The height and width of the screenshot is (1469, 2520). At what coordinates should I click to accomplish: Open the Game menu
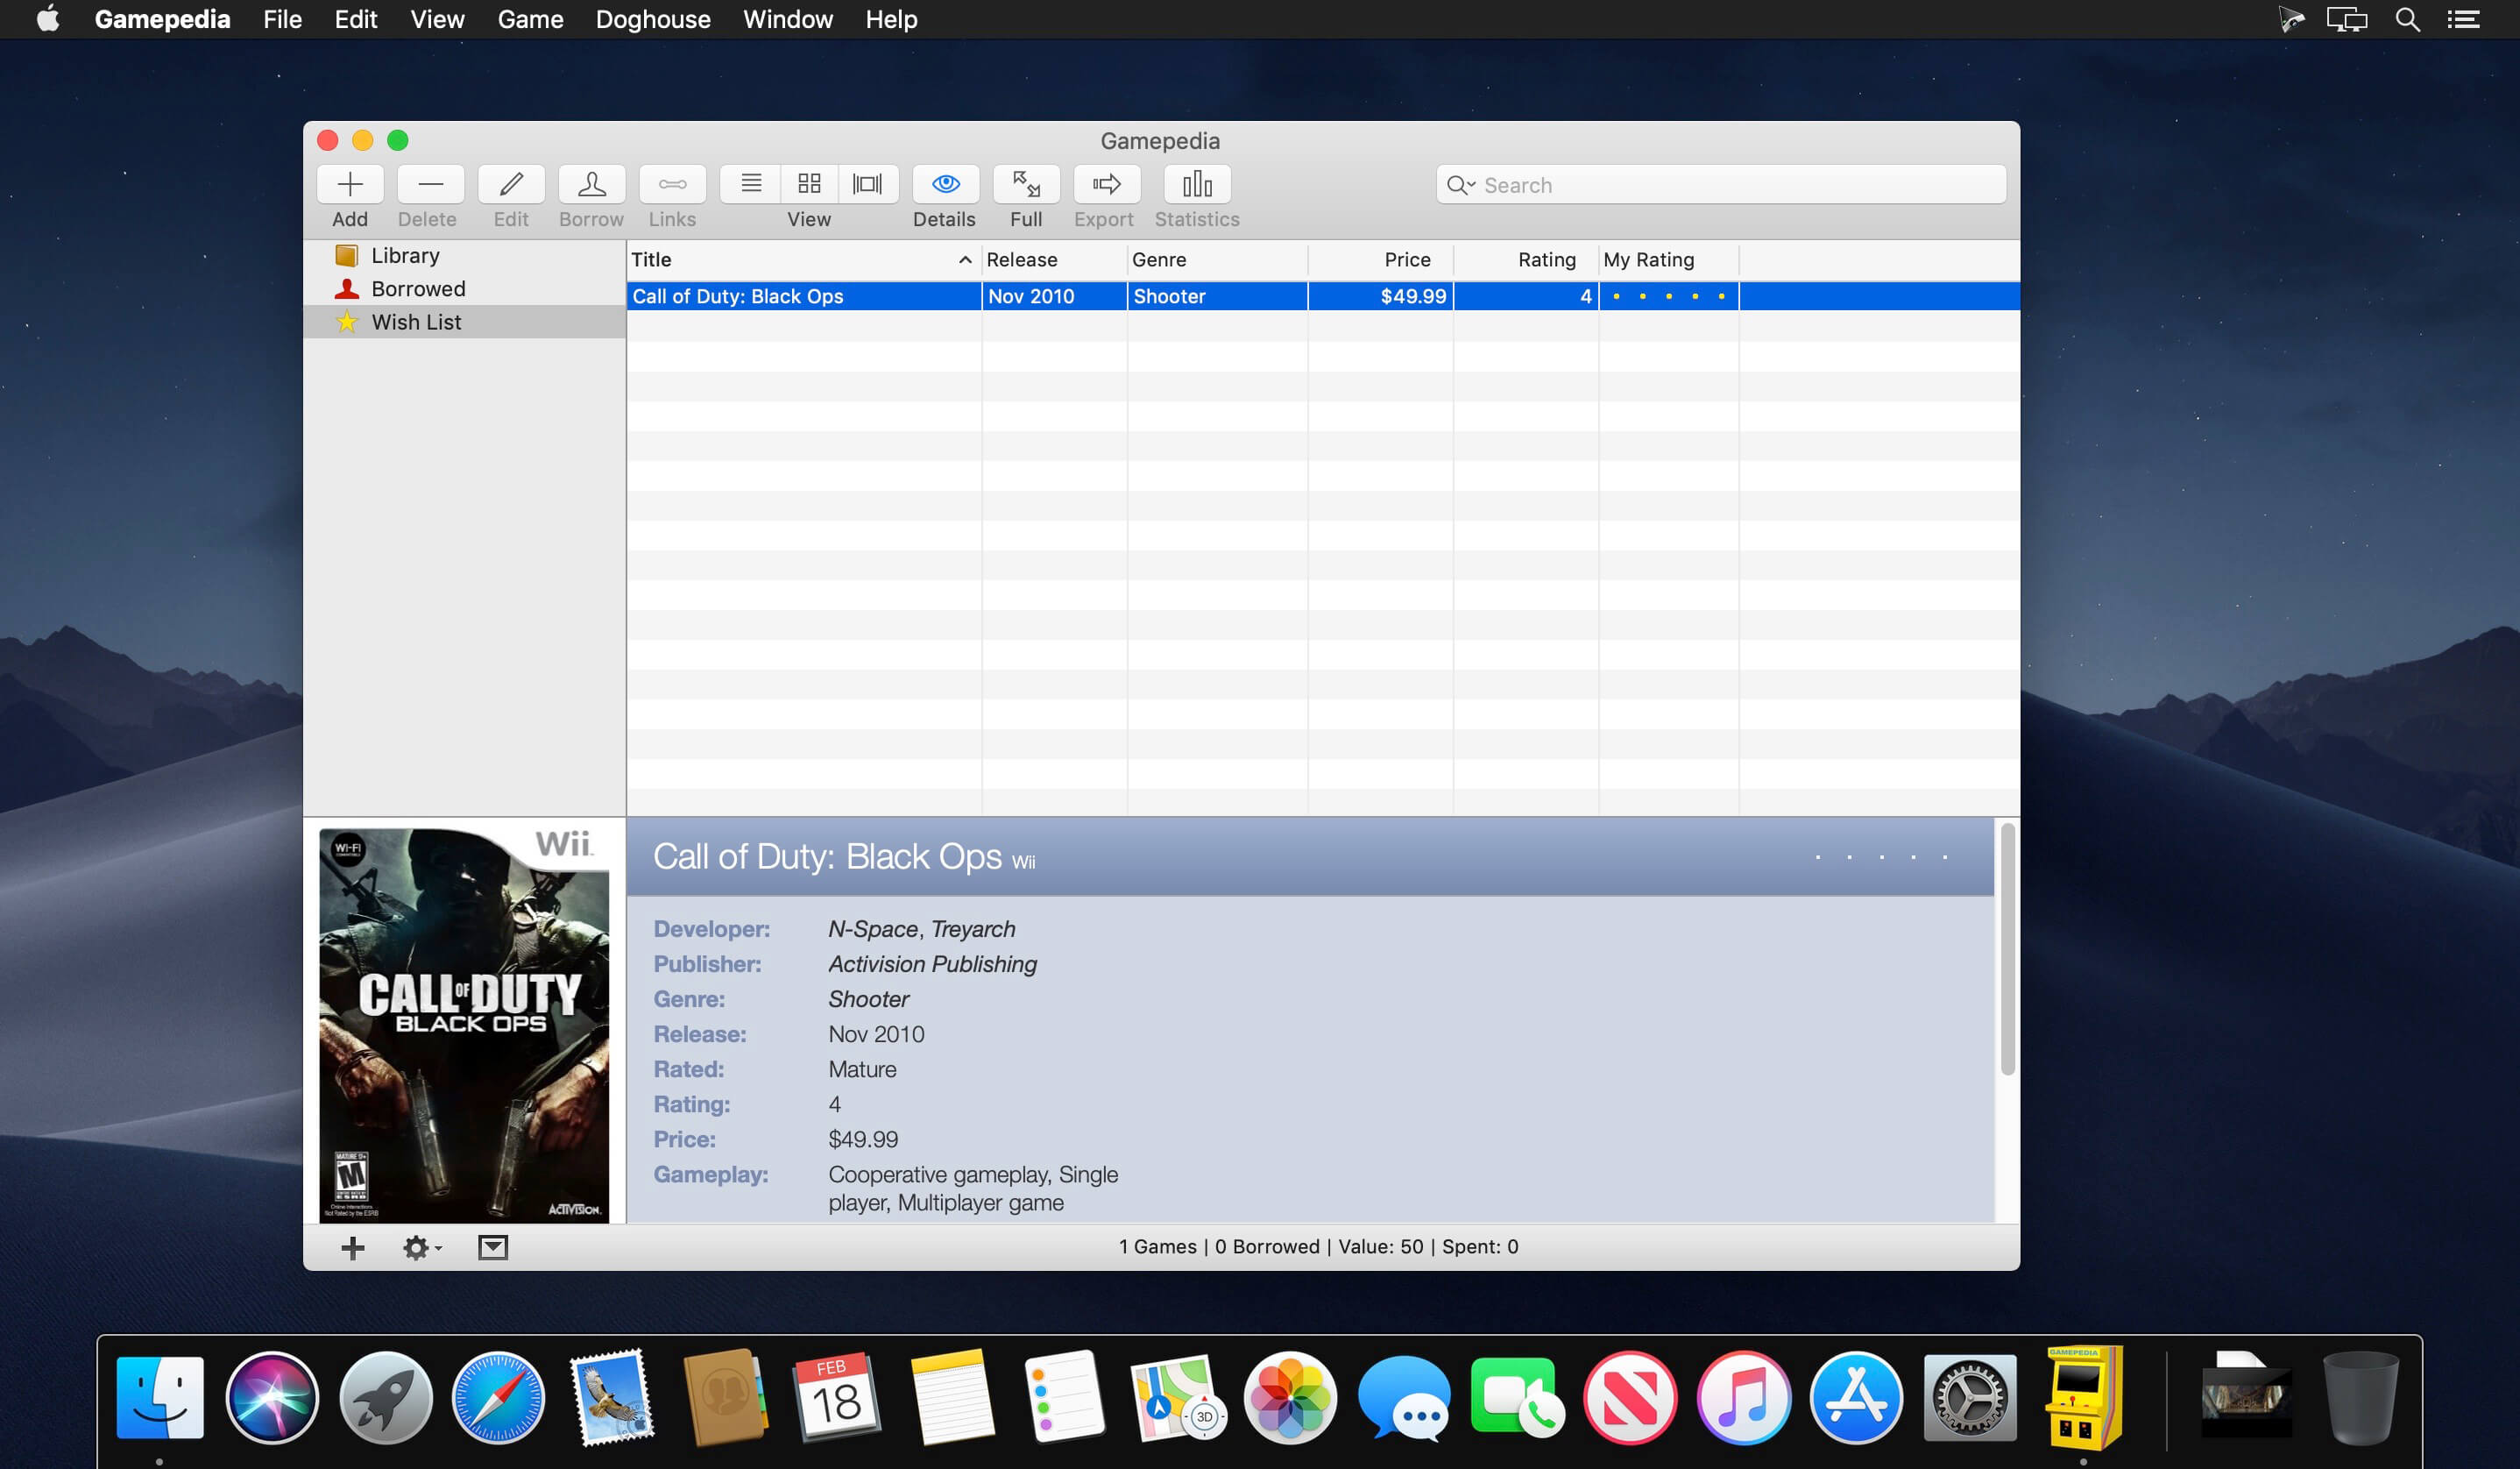[x=530, y=19]
